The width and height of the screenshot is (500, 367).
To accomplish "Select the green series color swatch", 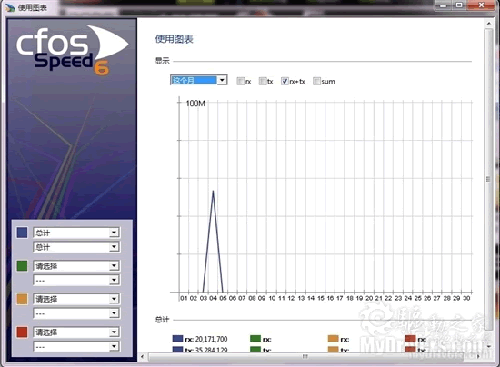I will [x=22, y=266].
